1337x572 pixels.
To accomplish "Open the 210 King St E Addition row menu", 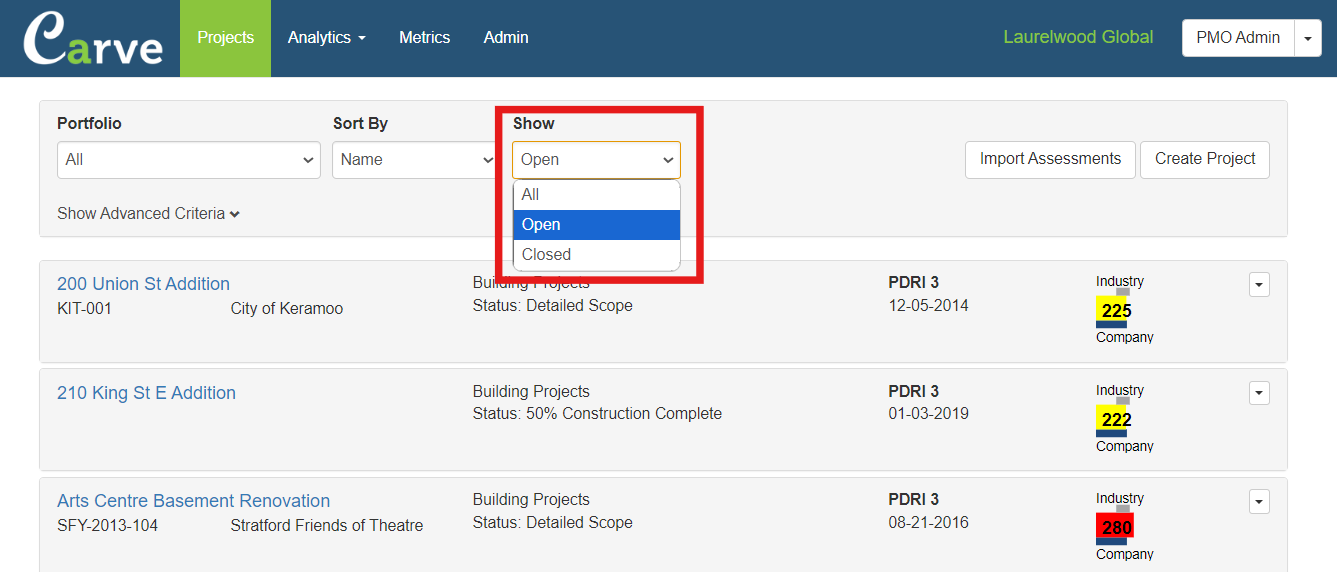I will tap(1259, 393).
